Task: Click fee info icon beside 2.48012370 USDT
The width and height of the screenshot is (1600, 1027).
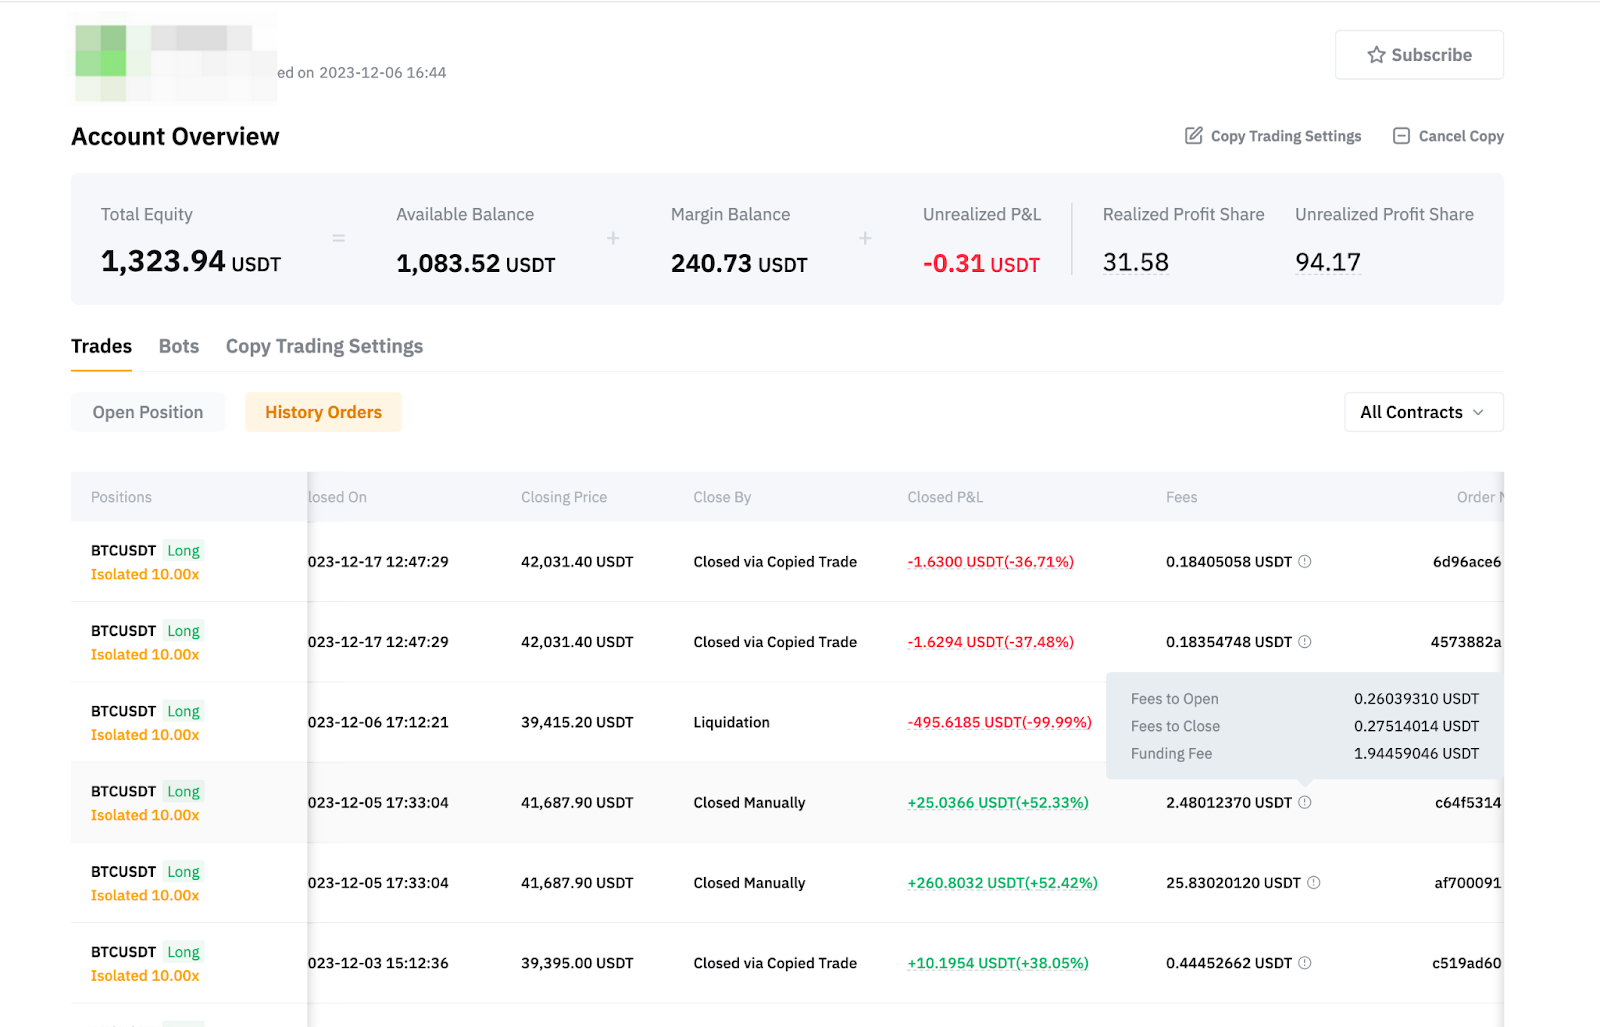Action: [x=1305, y=803]
